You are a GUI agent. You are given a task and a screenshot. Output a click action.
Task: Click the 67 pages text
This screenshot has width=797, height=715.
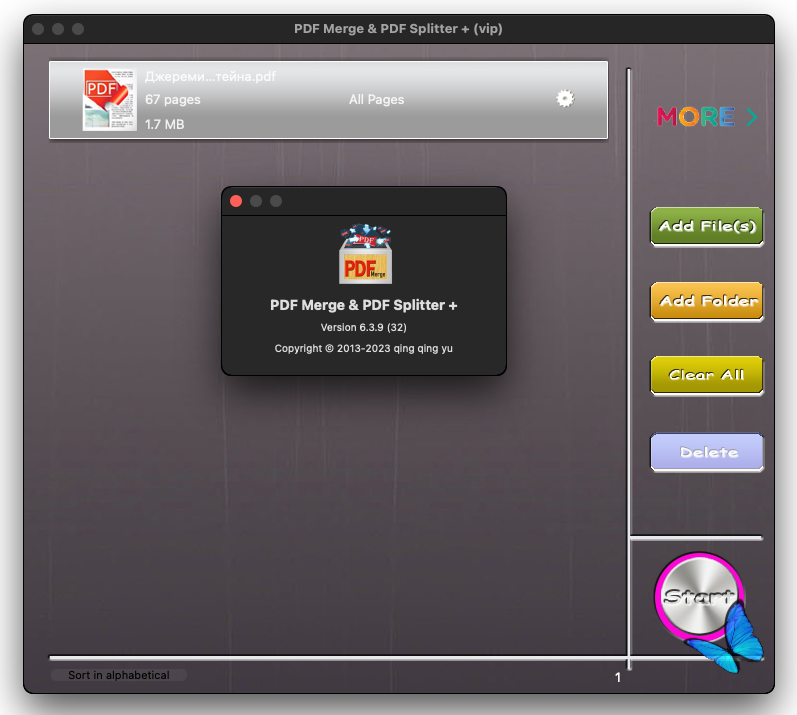coord(173,100)
